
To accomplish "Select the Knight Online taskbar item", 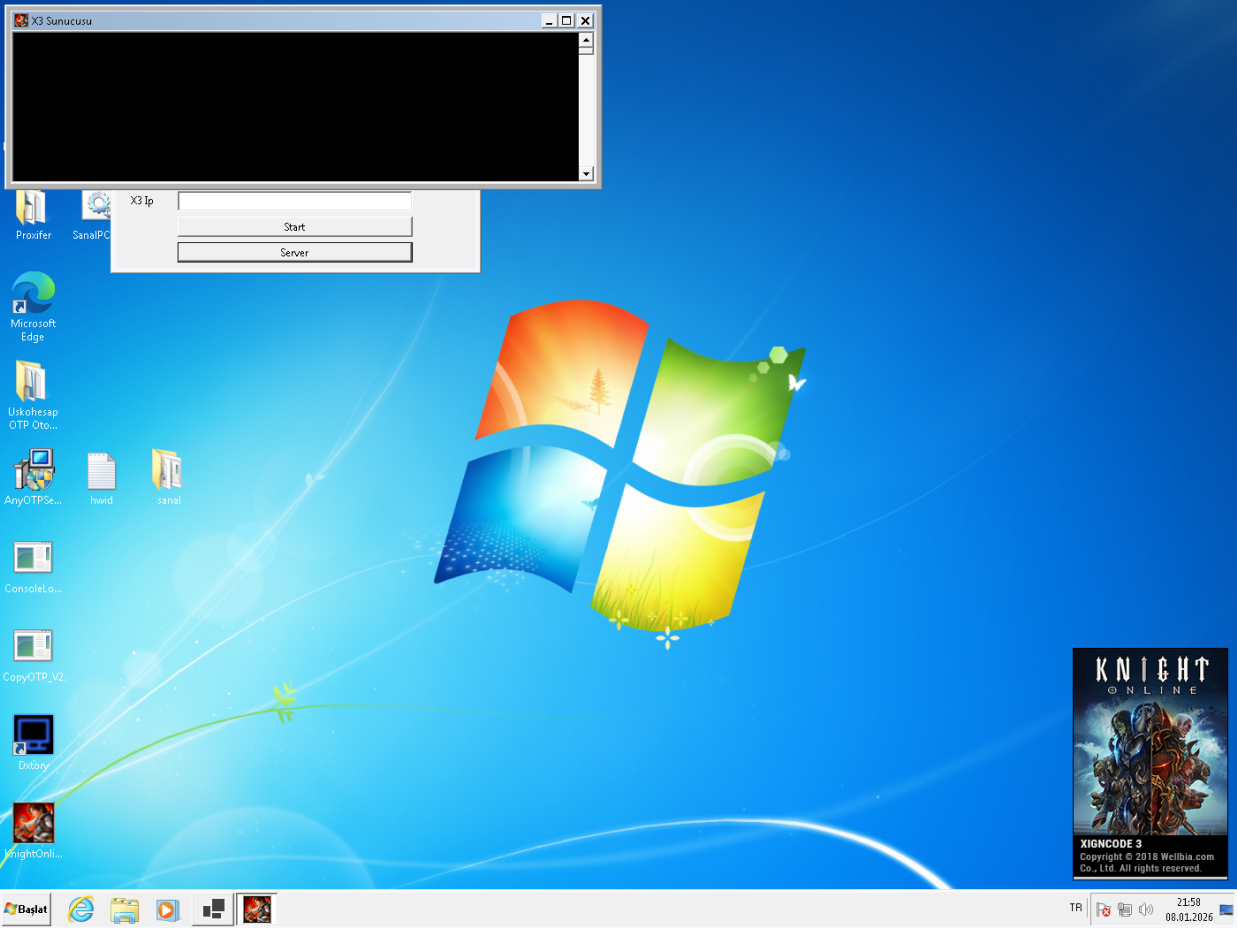I will (257, 909).
